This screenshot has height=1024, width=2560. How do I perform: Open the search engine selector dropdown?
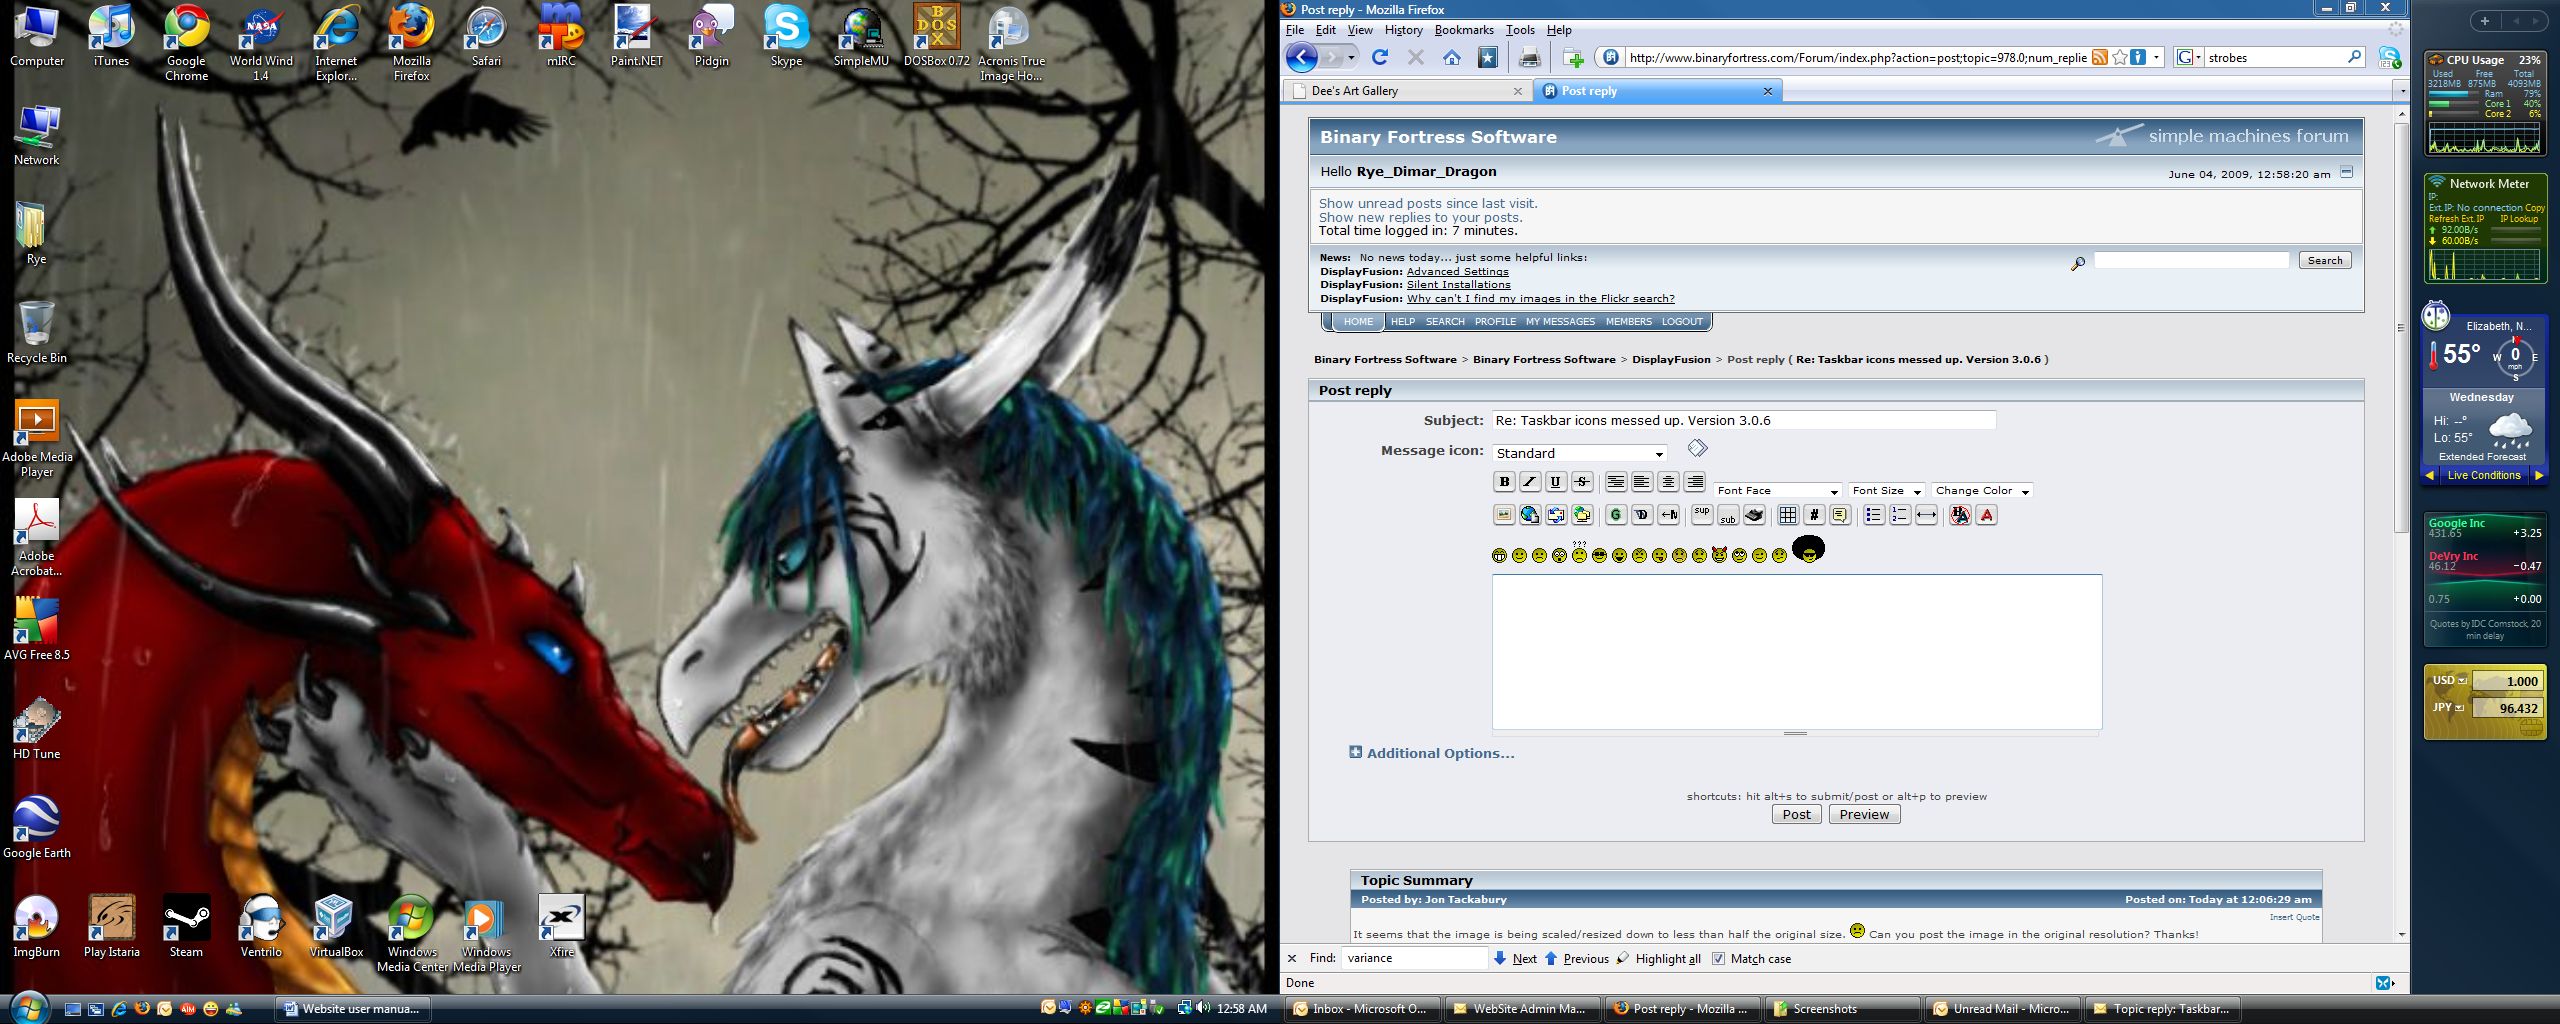(x=2188, y=58)
